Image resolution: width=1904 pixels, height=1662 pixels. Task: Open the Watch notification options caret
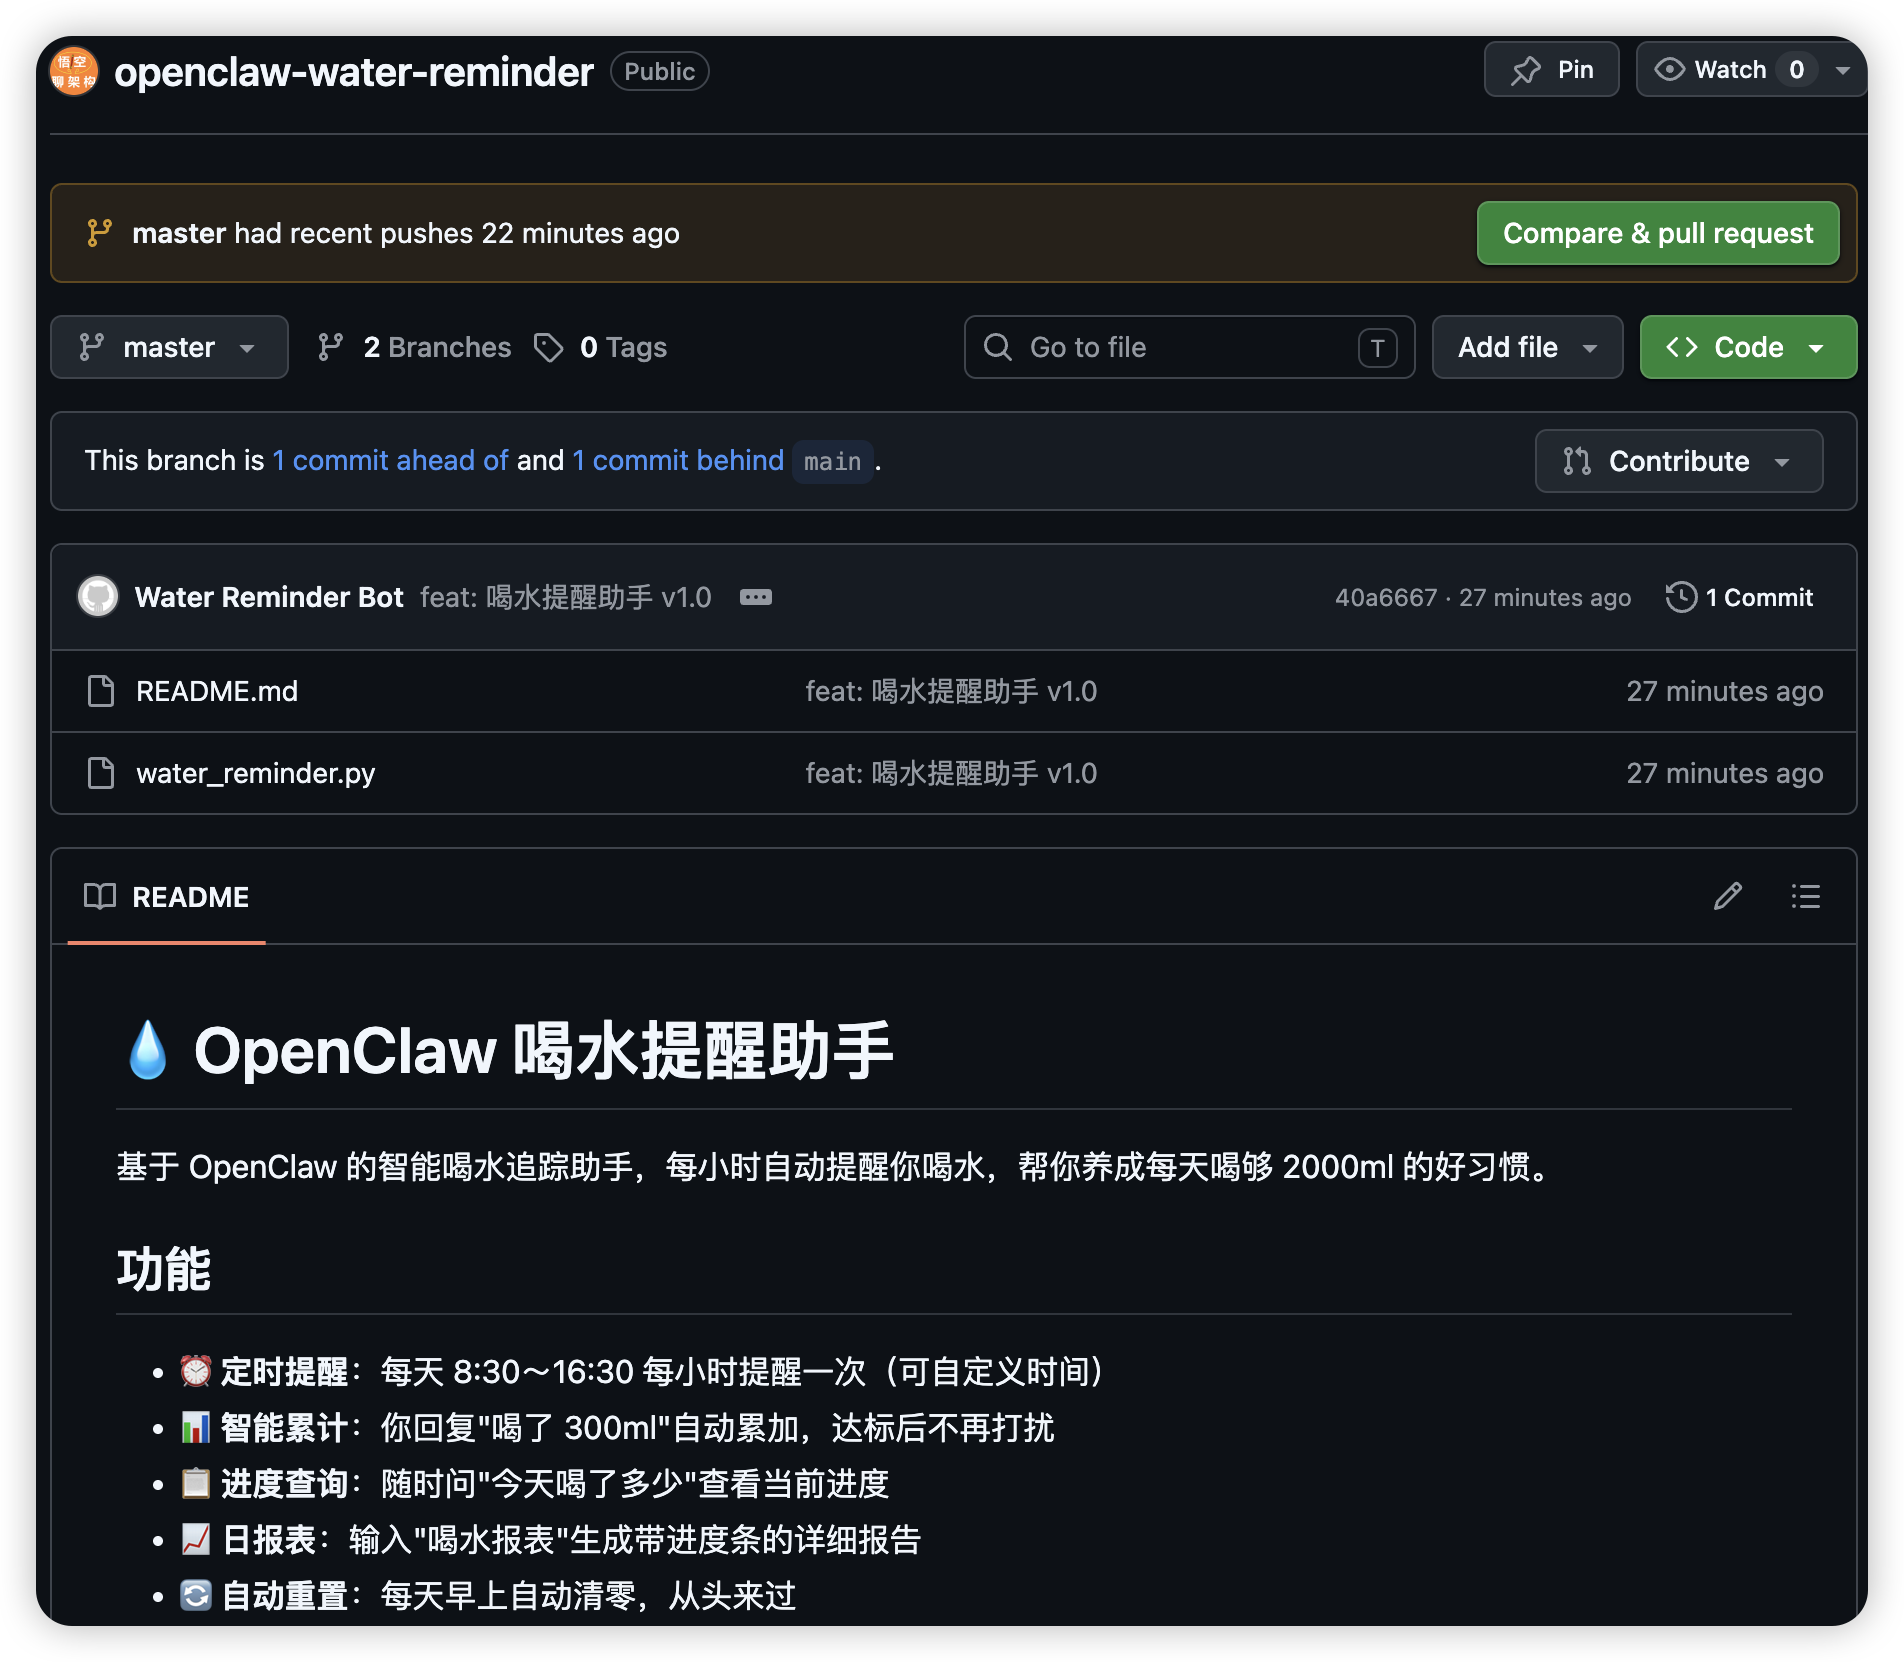[1842, 70]
